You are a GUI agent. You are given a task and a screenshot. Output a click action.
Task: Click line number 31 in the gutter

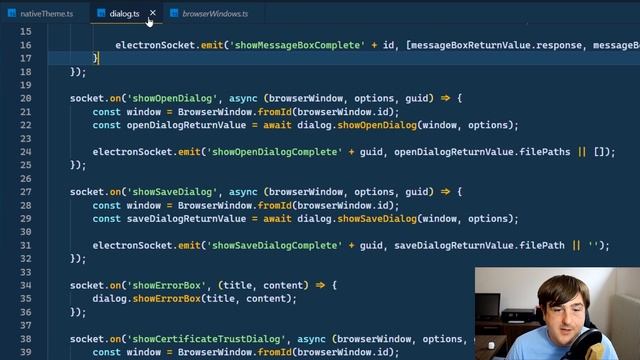[x=26, y=245]
